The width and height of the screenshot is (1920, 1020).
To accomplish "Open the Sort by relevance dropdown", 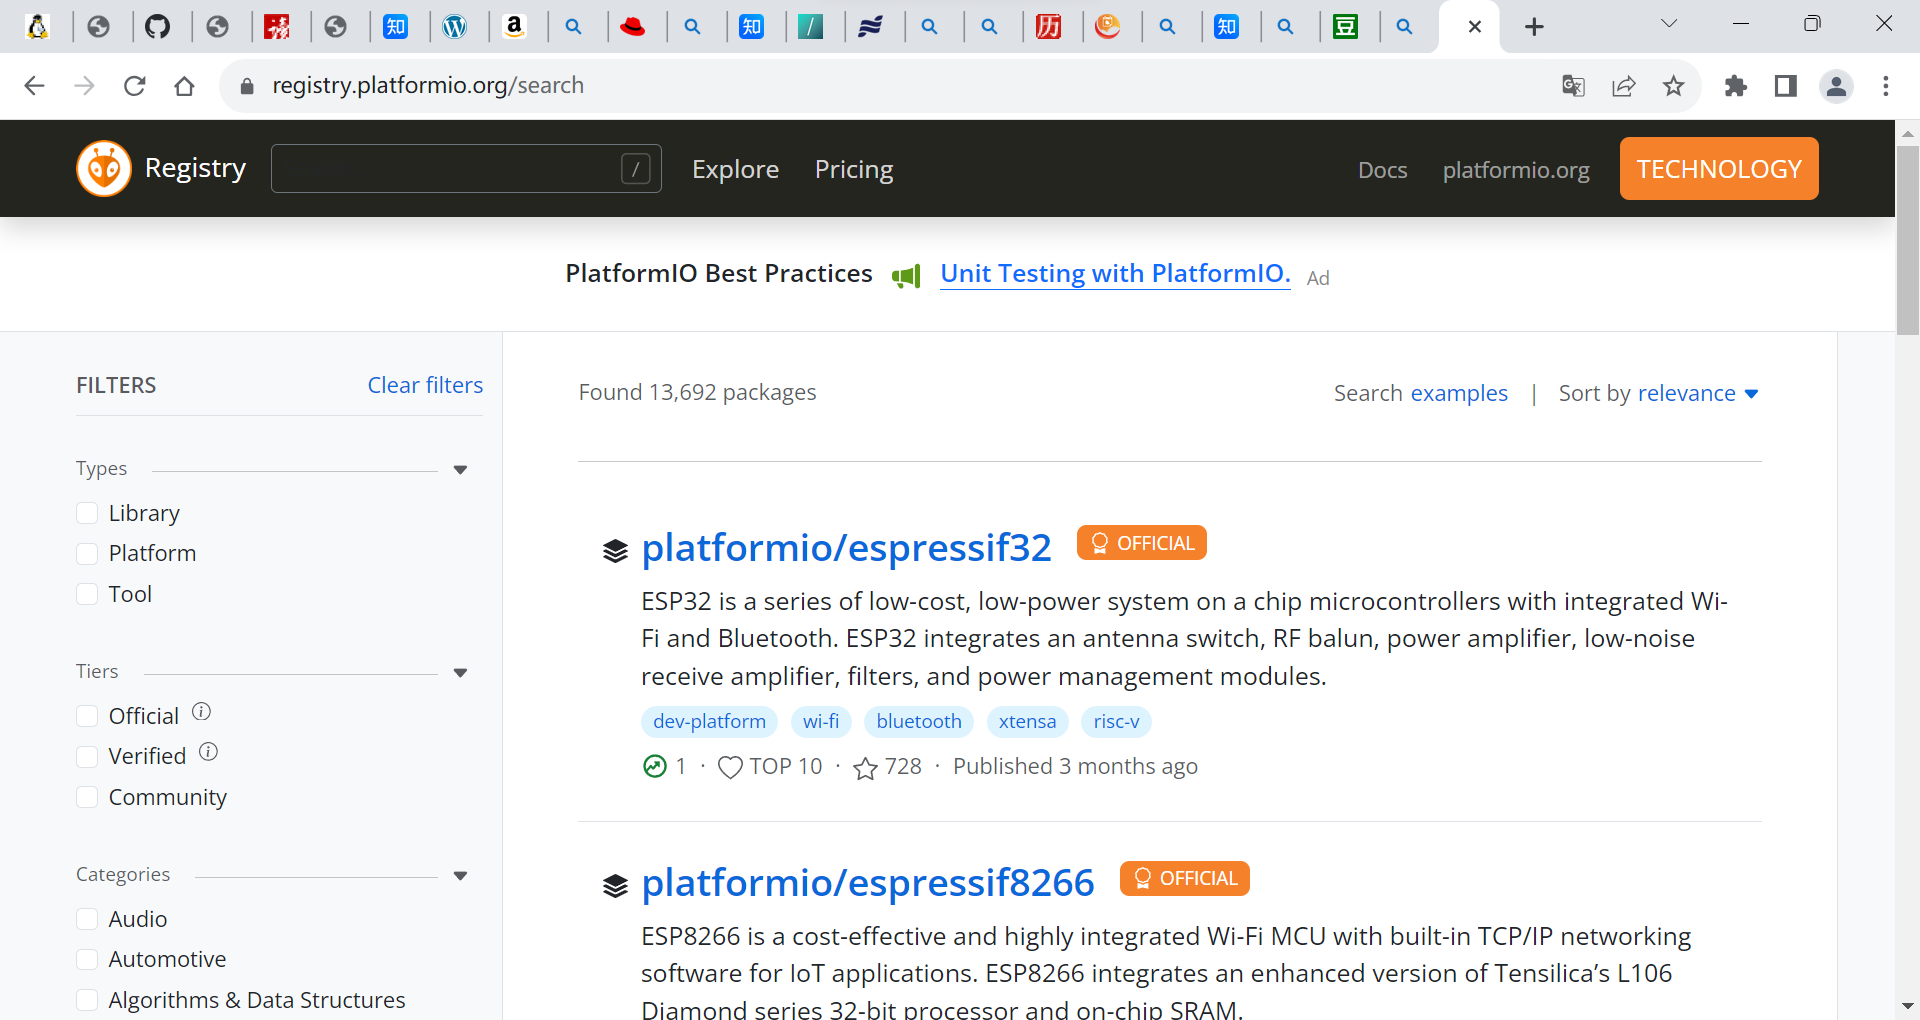I will click(1658, 393).
